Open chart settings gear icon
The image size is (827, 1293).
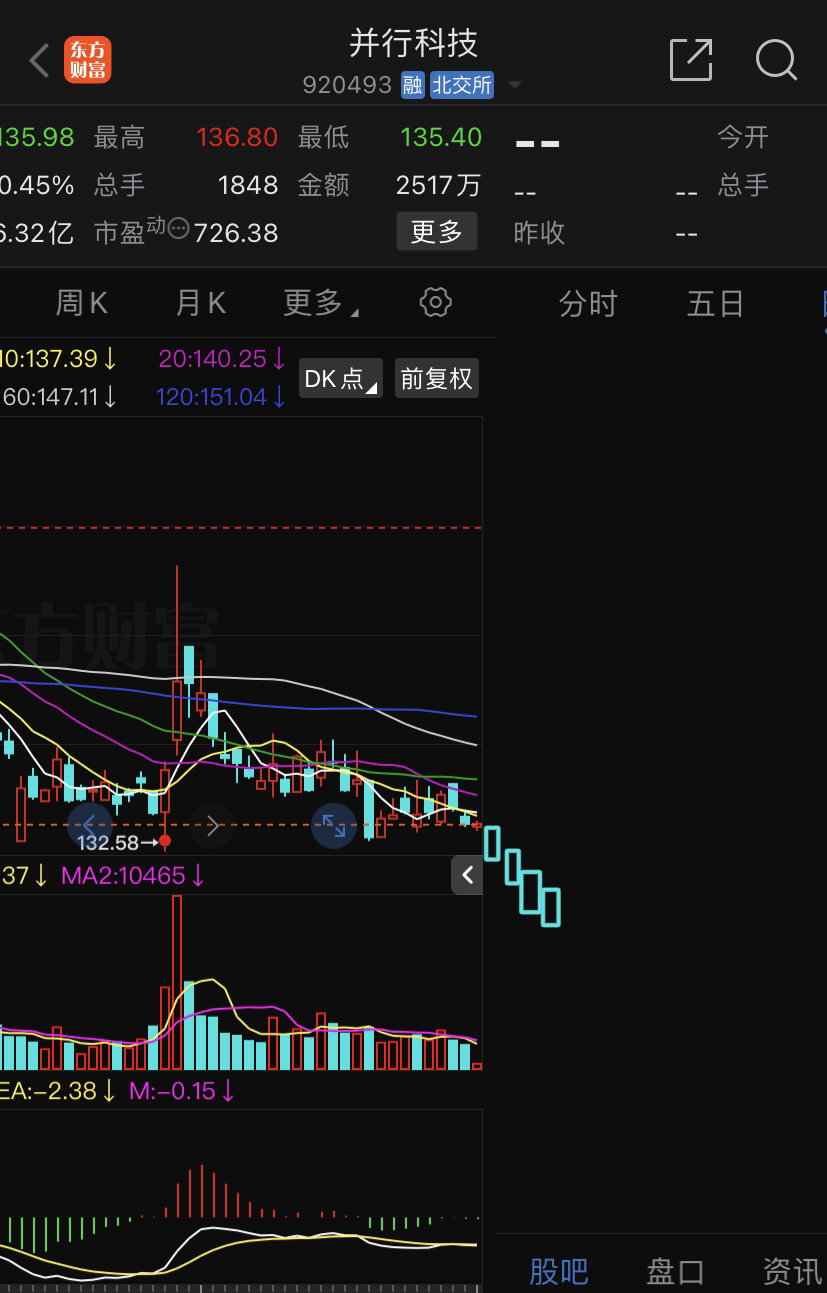[435, 302]
